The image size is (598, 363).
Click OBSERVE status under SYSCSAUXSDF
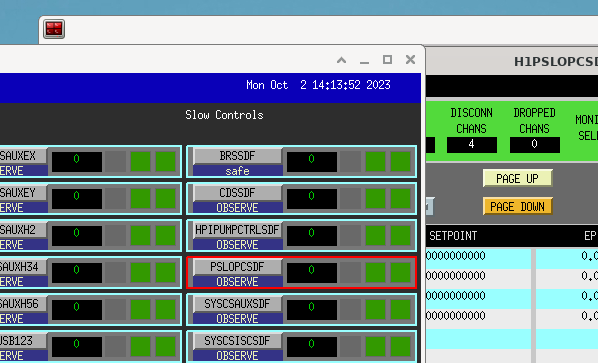(237, 319)
